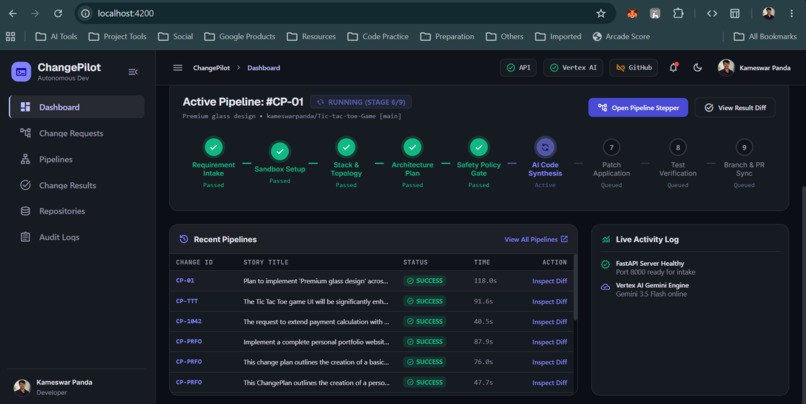Viewport: 806px width, 404px height.
Task: Click ChangePilot breadcrumb link
Action: pos(211,68)
